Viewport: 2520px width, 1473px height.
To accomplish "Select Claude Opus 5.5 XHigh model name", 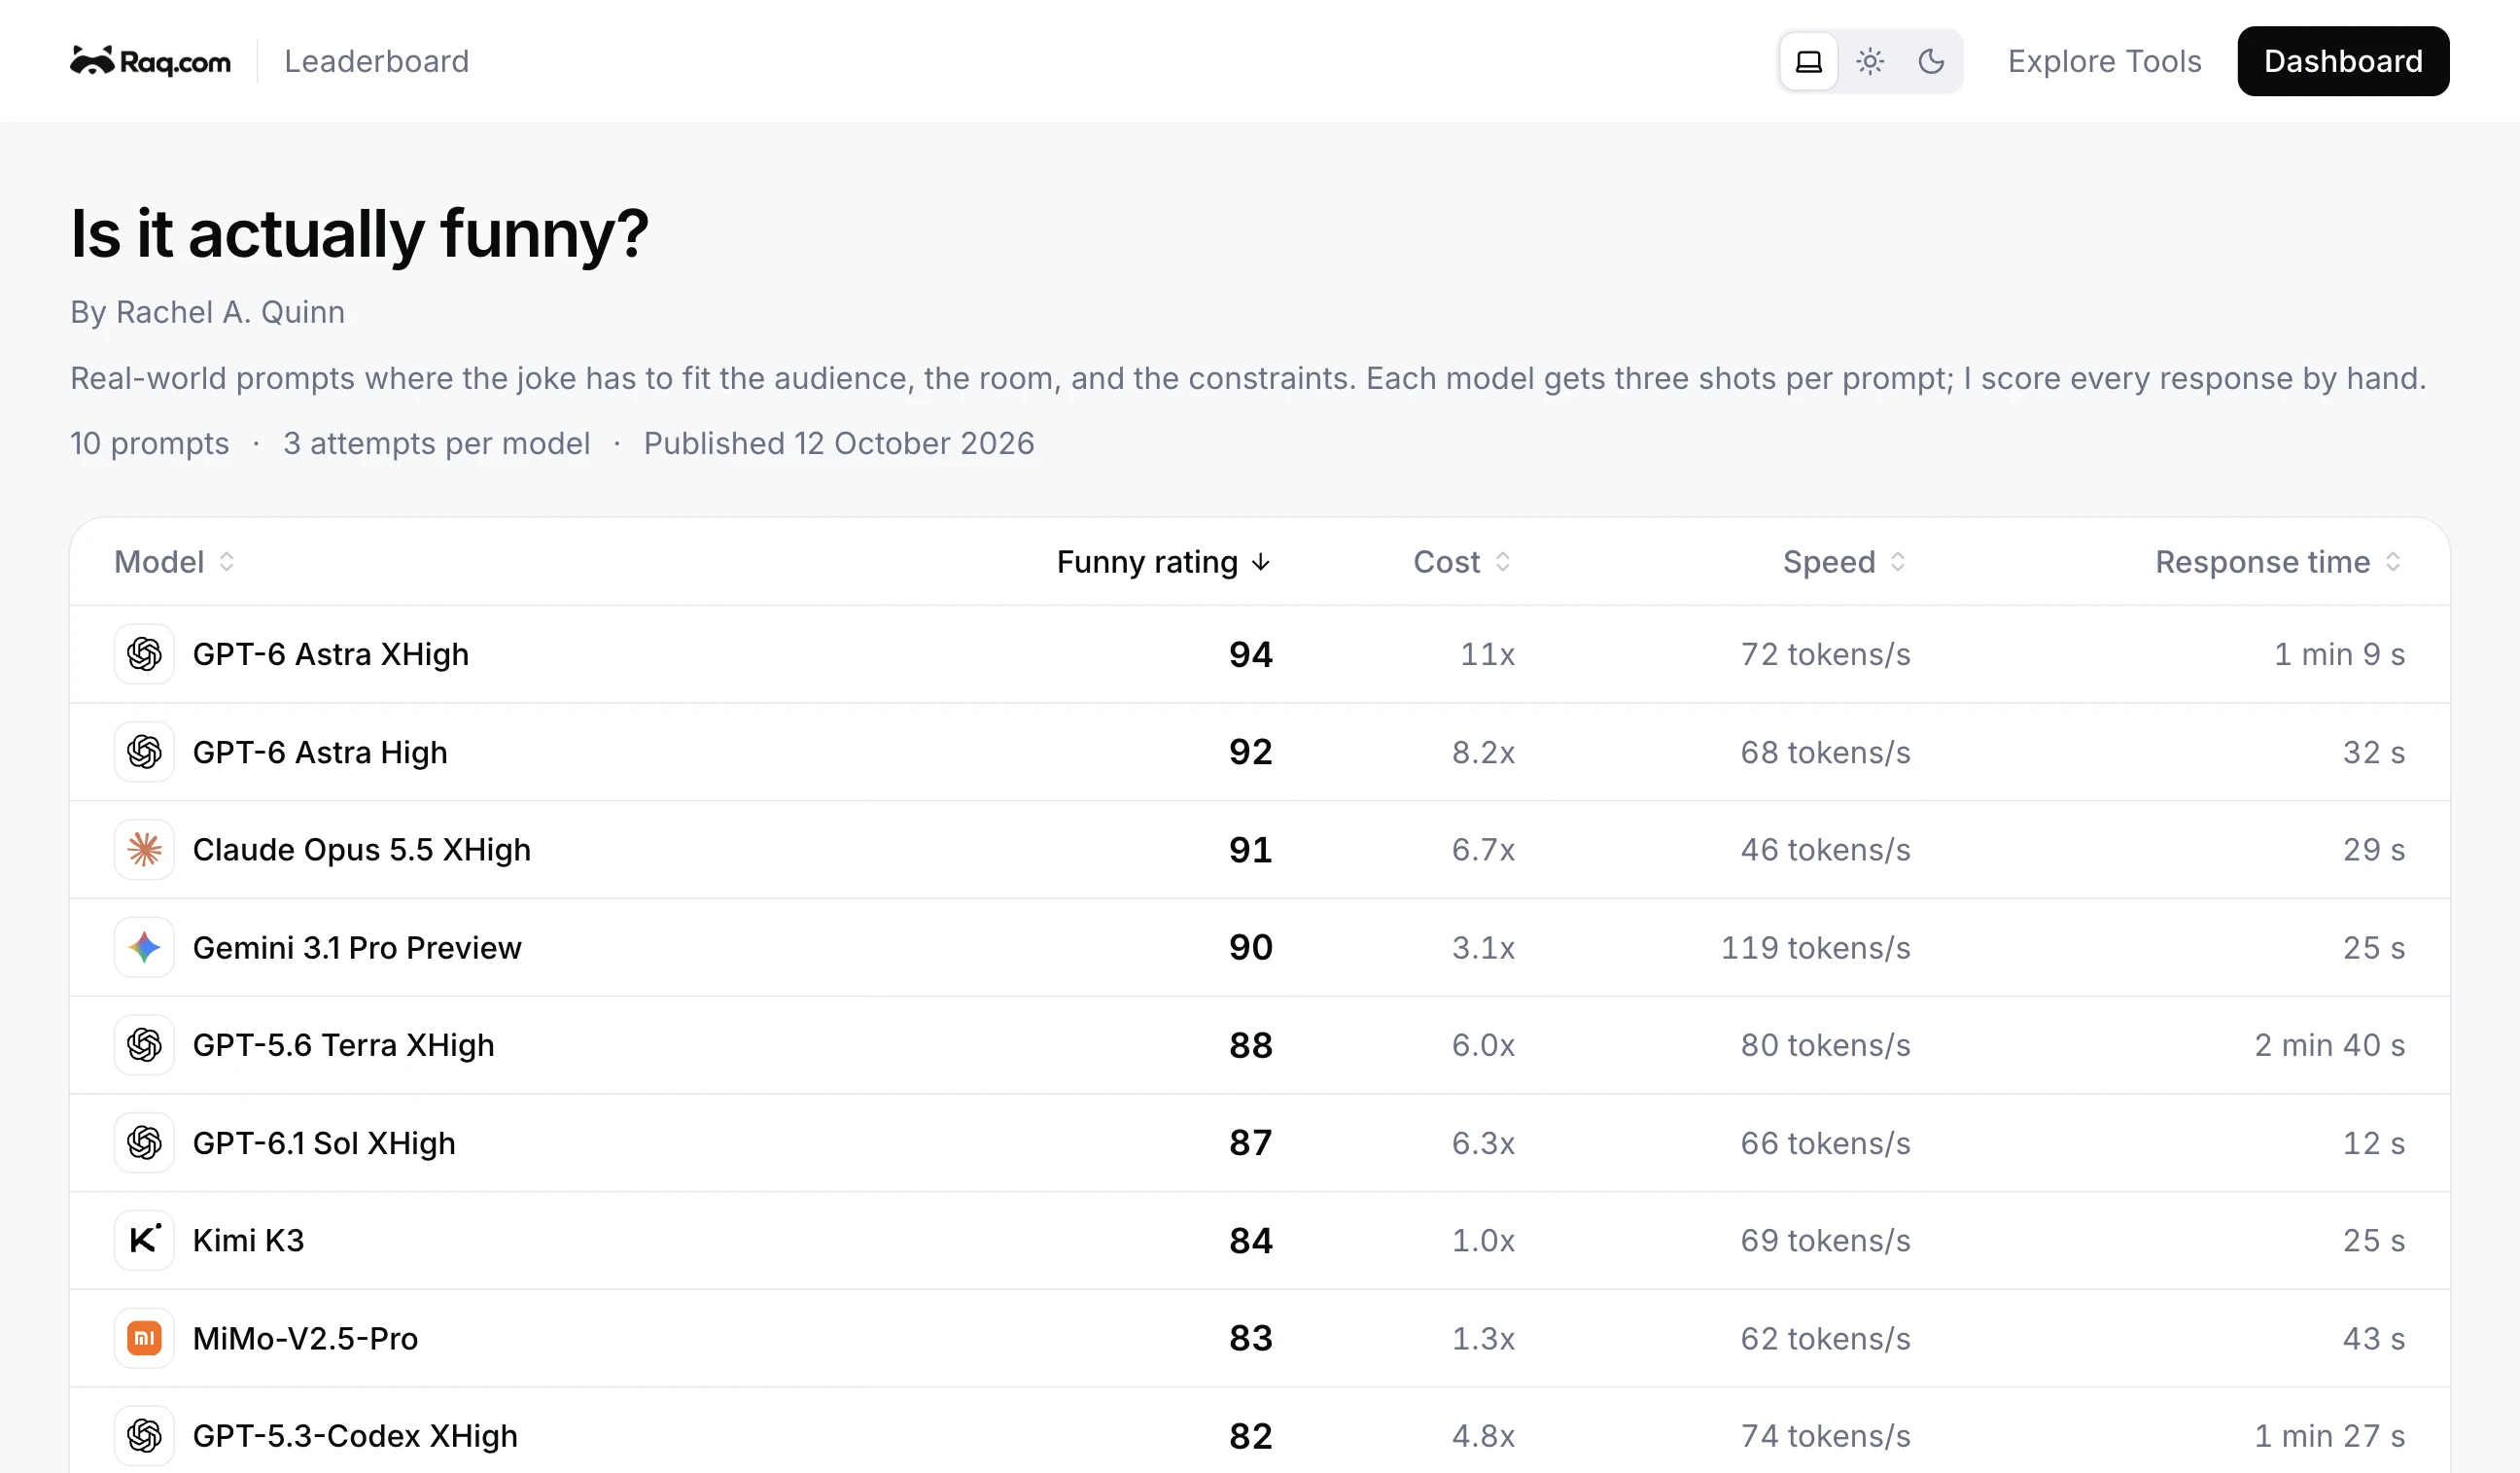I will (x=362, y=850).
